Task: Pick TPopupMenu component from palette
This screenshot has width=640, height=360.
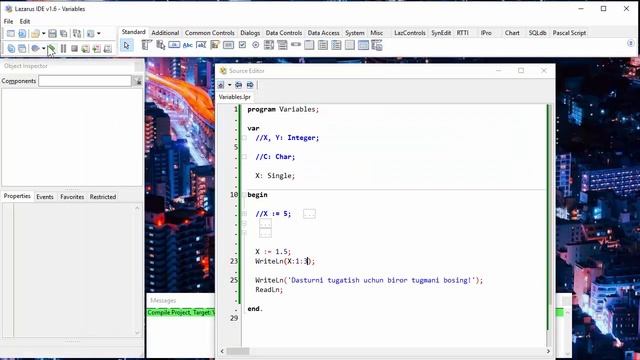Action: pyautogui.click(x=160, y=45)
